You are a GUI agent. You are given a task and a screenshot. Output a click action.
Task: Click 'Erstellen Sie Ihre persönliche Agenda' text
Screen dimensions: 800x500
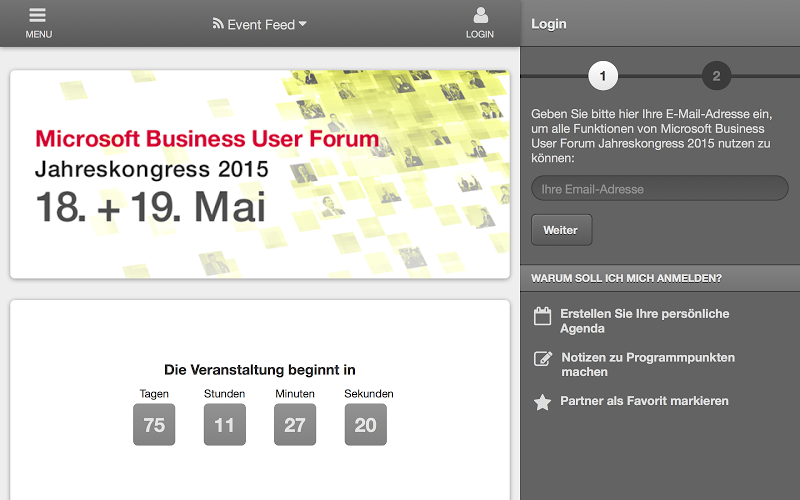pyautogui.click(x=644, y=321)
